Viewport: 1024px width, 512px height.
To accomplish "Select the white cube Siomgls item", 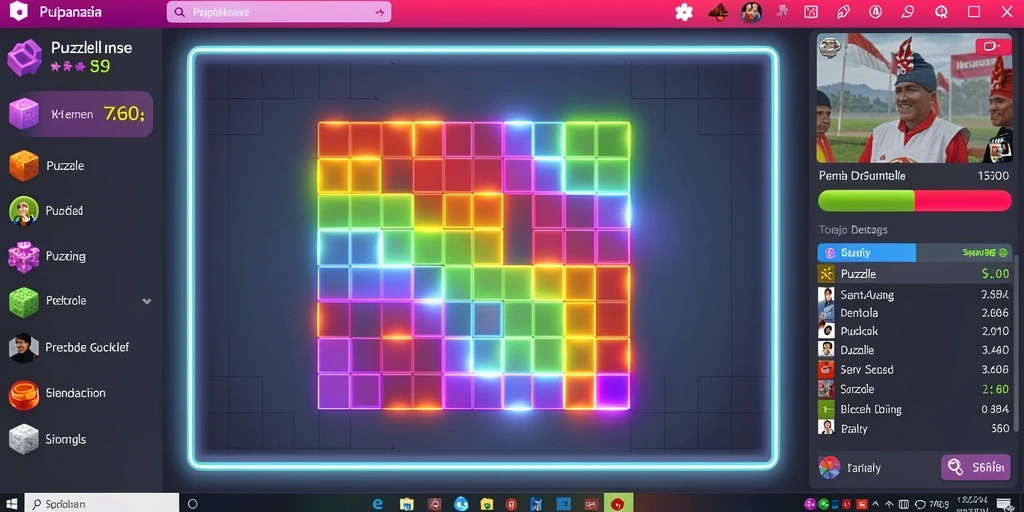I will (x=24, y=439).
